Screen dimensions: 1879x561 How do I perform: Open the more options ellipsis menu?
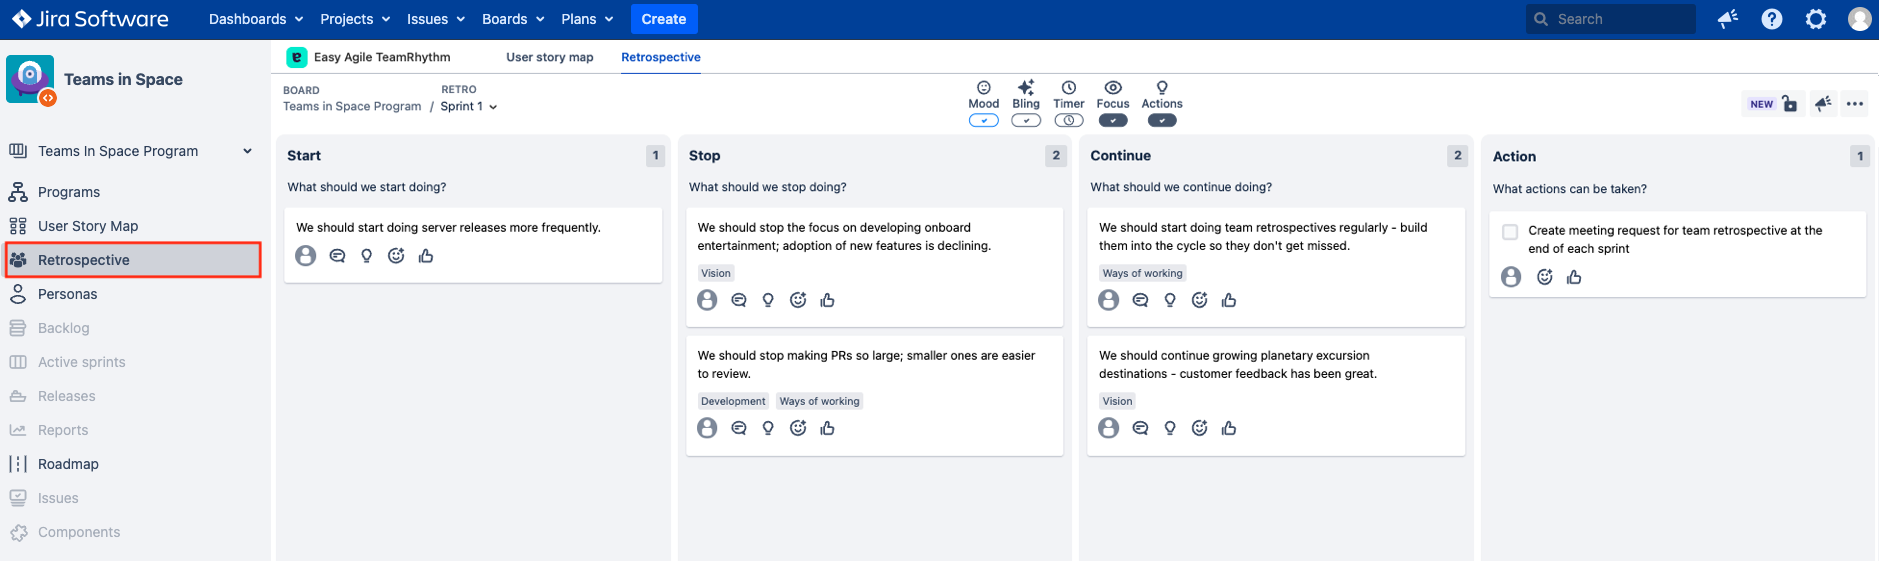point(1855,103)
